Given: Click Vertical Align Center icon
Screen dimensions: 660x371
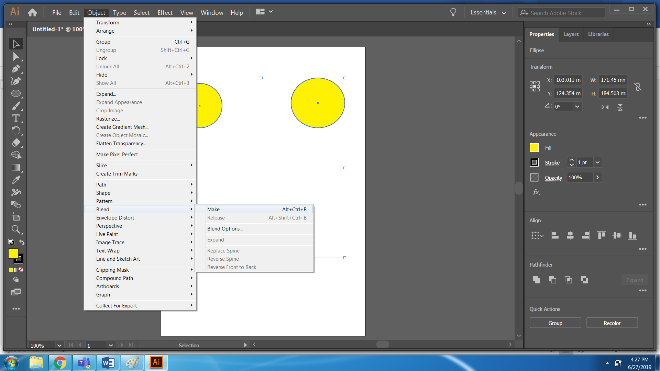Looking at the screenshot, I should 617,236.
